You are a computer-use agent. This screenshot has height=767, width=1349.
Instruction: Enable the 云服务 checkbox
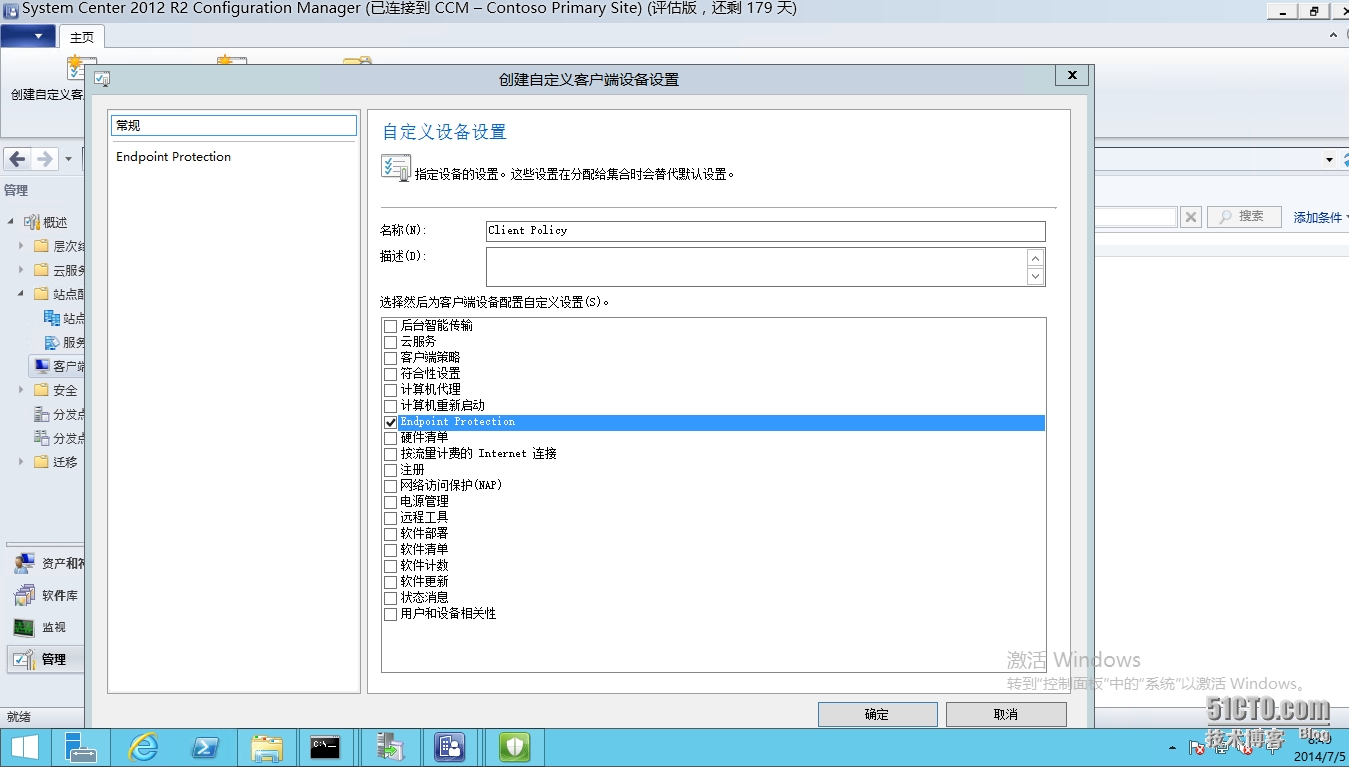coord(391,342)
